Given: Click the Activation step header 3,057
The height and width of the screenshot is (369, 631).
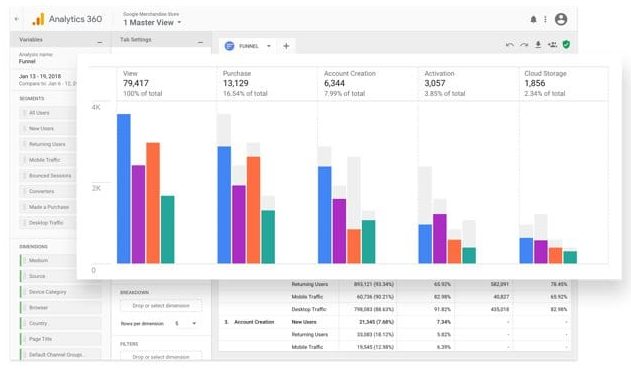Looking at the screenshot, I should pyautogui.click(x=468, y=83).
